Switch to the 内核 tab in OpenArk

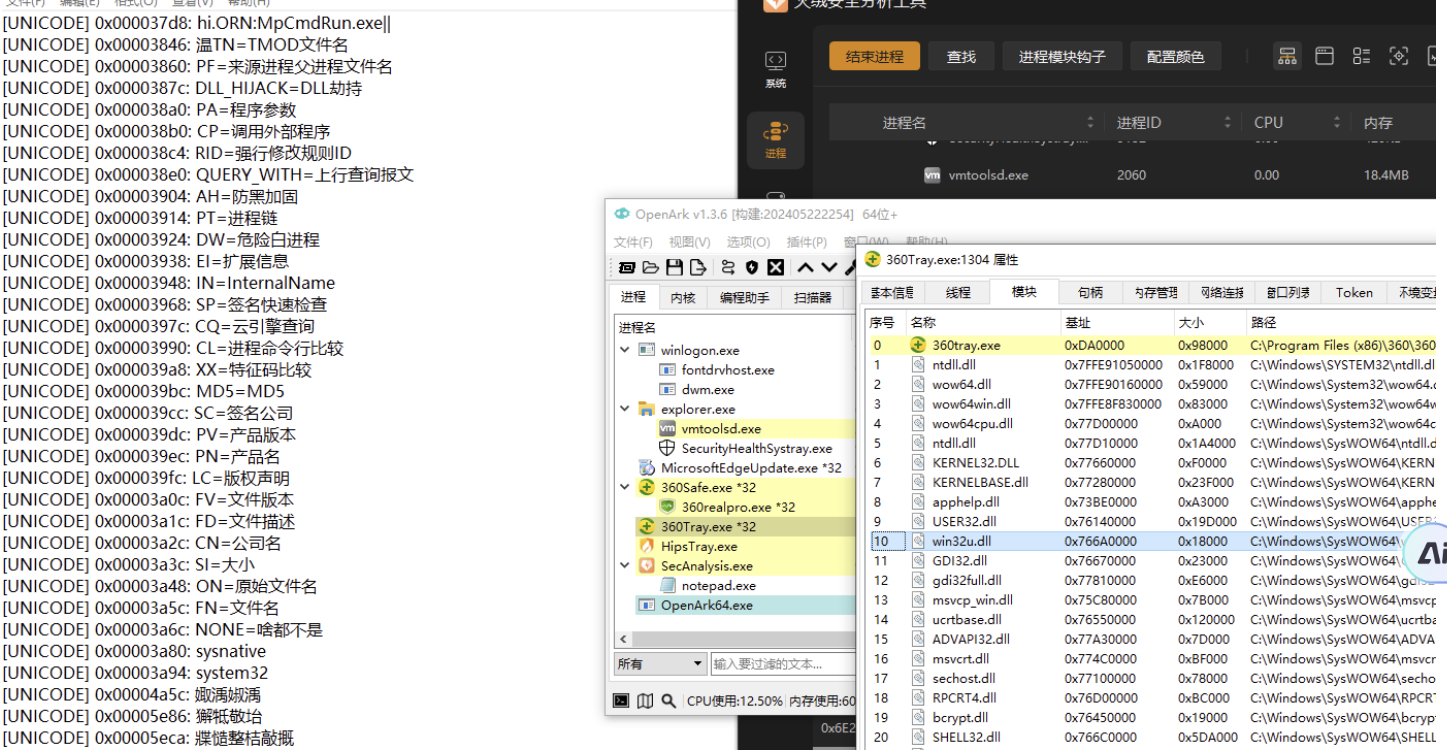click(x=683, y=297)
